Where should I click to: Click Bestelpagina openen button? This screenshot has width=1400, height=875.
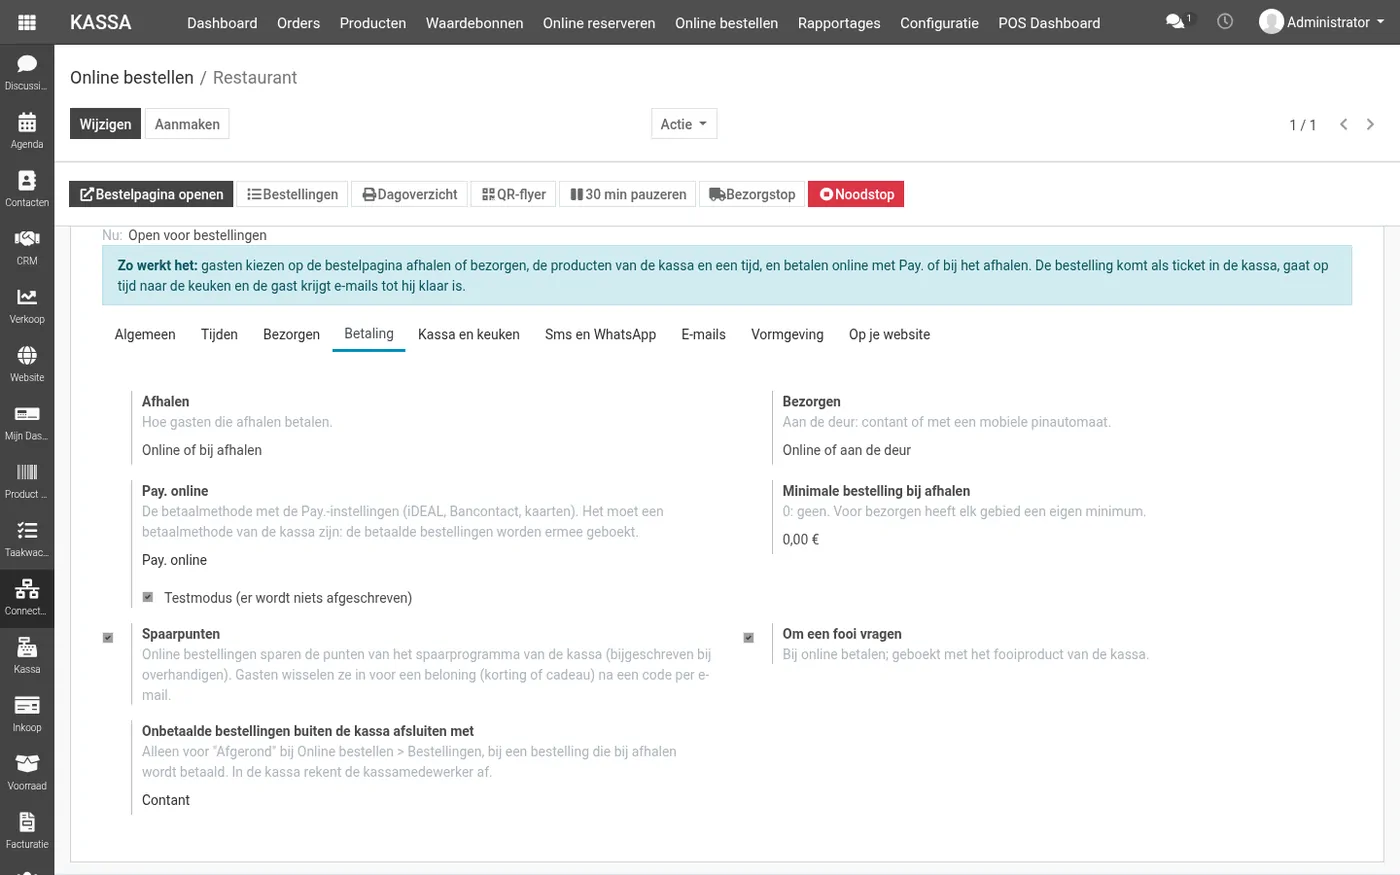coord(151,194)
